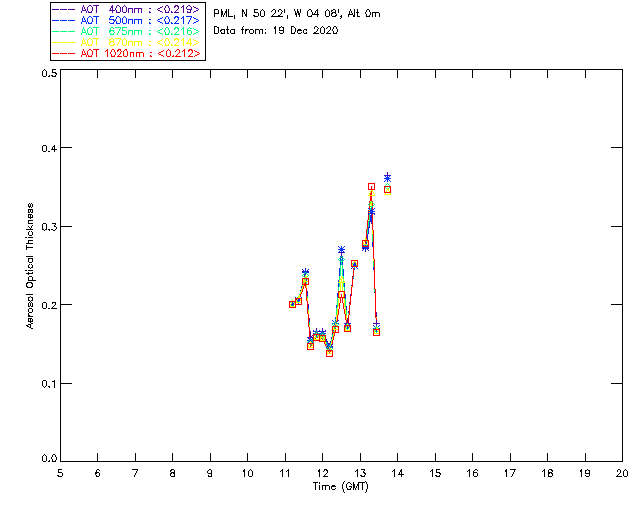
Task: Click the y-axis tick label 0.4
Action: pos(49,148)
